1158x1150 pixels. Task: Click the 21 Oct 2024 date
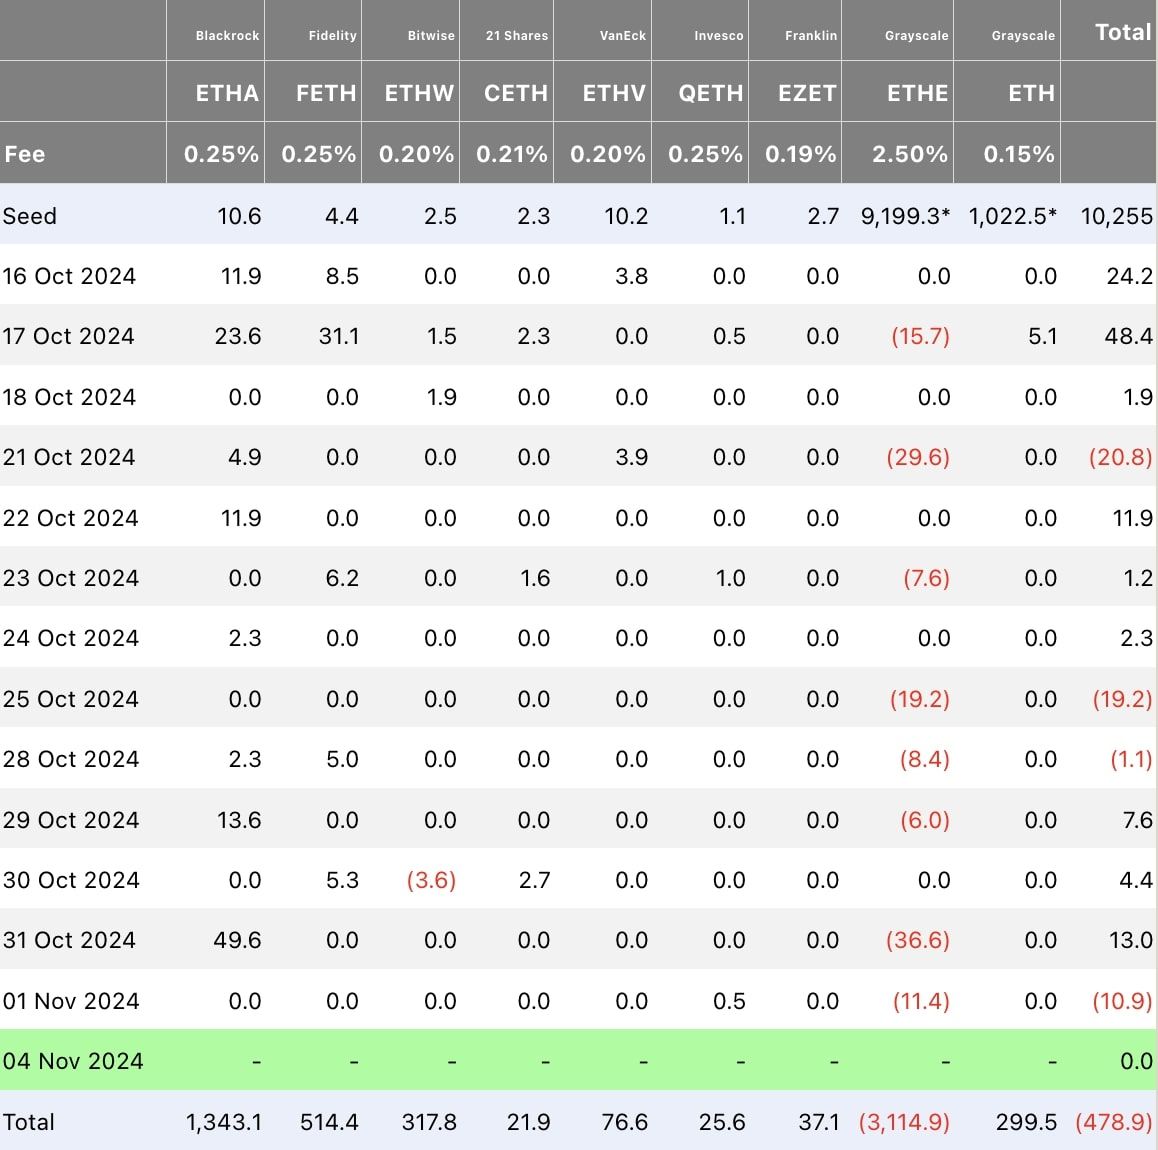(69, 457)
